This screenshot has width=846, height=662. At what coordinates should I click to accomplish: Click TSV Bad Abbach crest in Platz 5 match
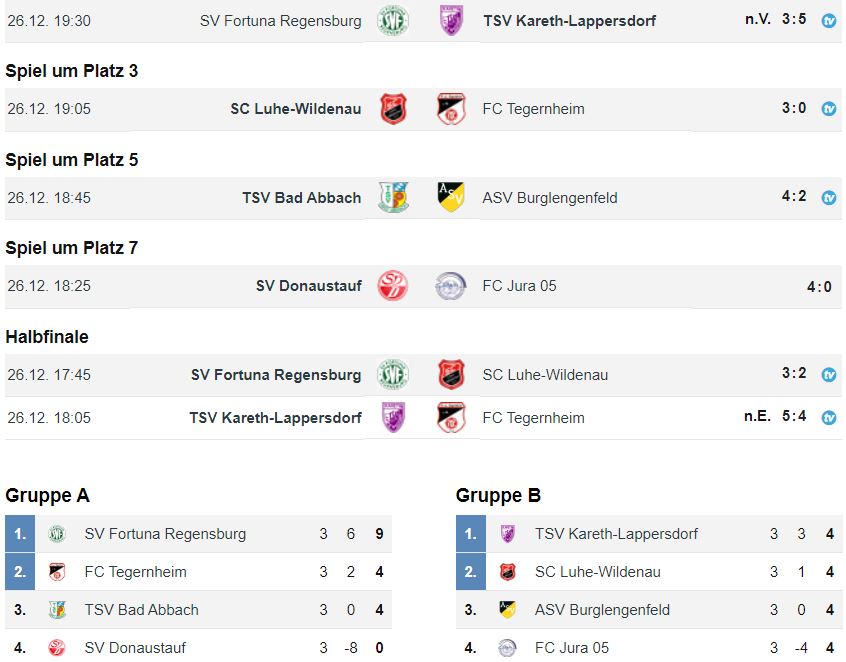pos(393,197)
